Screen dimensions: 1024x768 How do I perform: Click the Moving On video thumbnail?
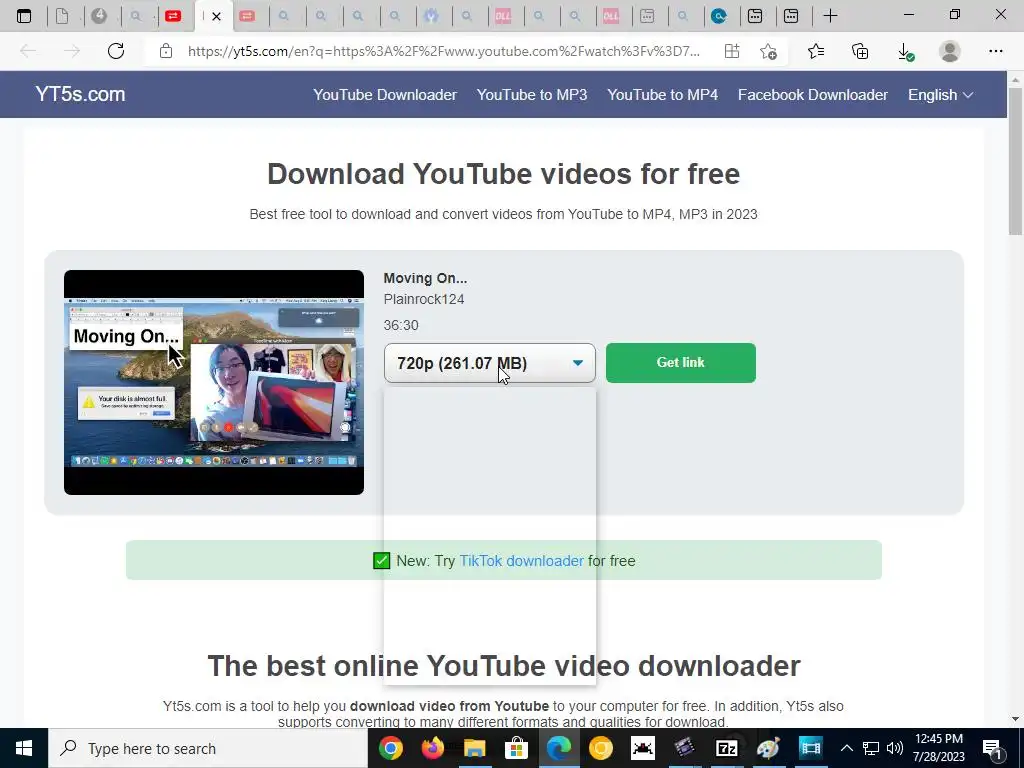pyautogui.click(x=214, y=382)
